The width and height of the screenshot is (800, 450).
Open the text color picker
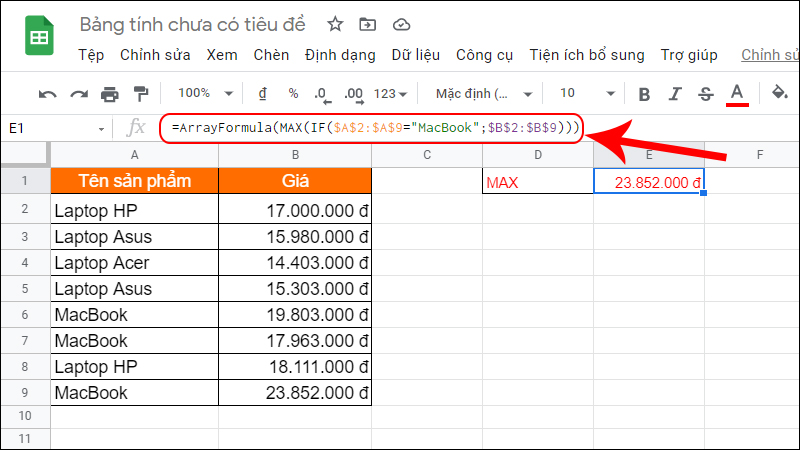[738, 94]
